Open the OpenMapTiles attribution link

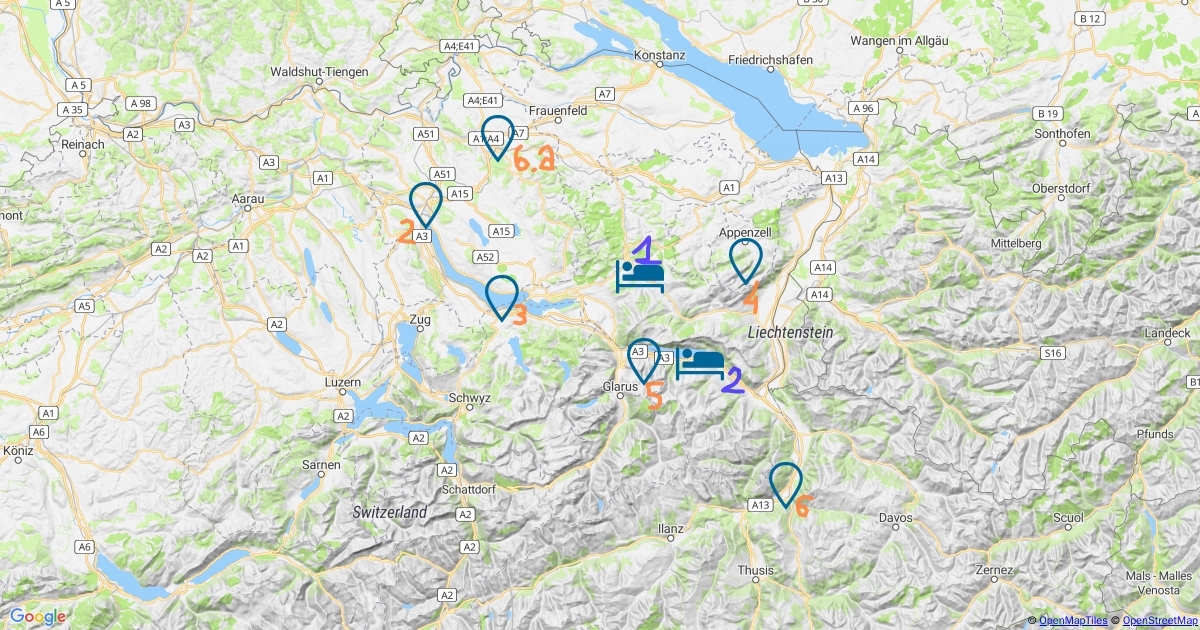[1073, 621]
